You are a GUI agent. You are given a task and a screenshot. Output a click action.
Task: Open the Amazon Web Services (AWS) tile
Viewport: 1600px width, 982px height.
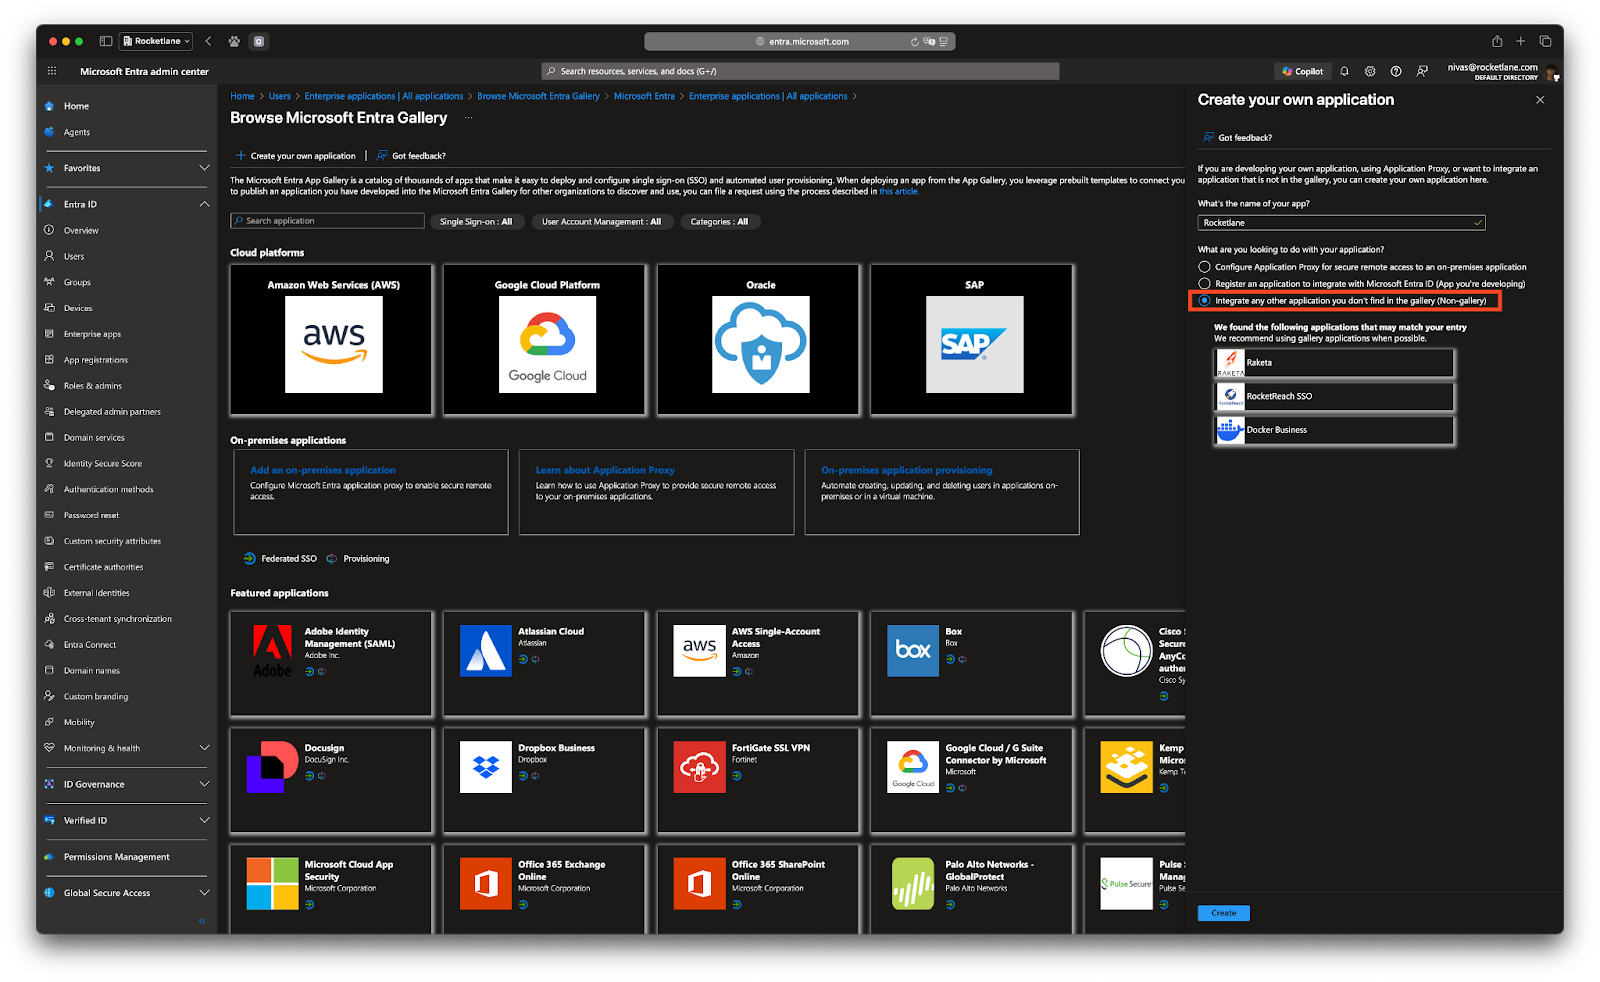(x=332, y=340)
